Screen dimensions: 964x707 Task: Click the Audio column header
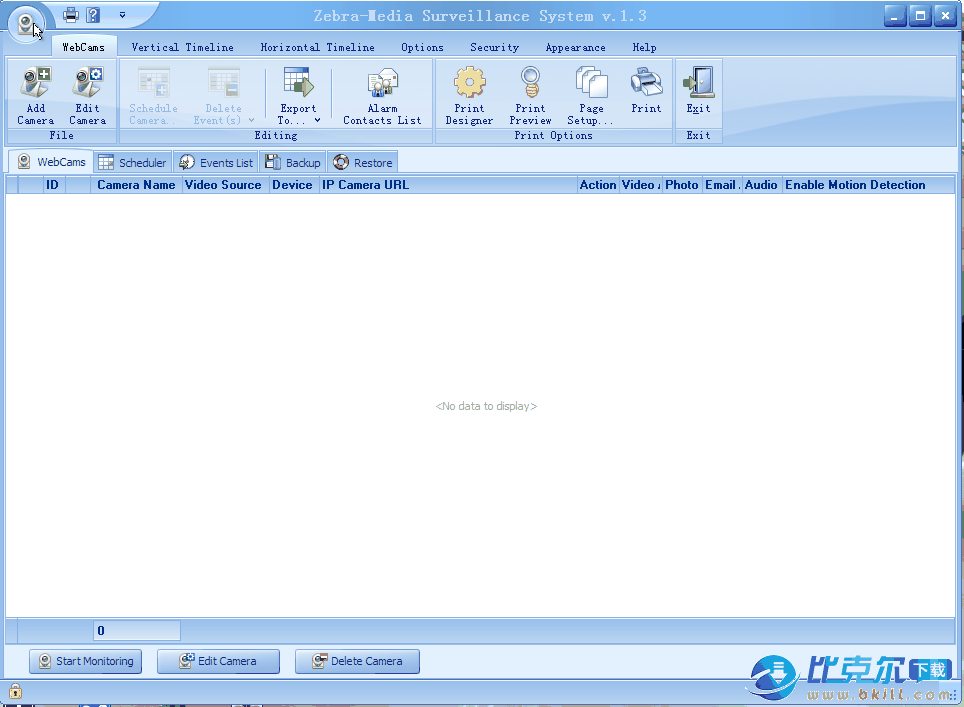click(761, 184)
